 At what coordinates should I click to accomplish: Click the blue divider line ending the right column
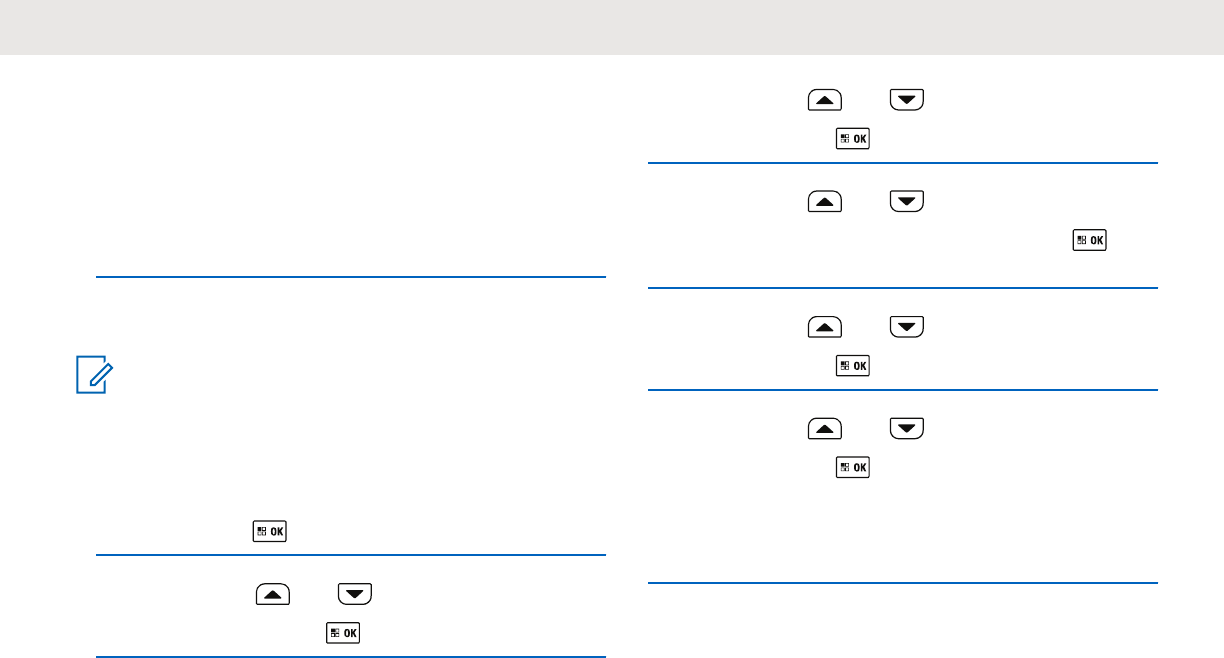tap(902, 583)
